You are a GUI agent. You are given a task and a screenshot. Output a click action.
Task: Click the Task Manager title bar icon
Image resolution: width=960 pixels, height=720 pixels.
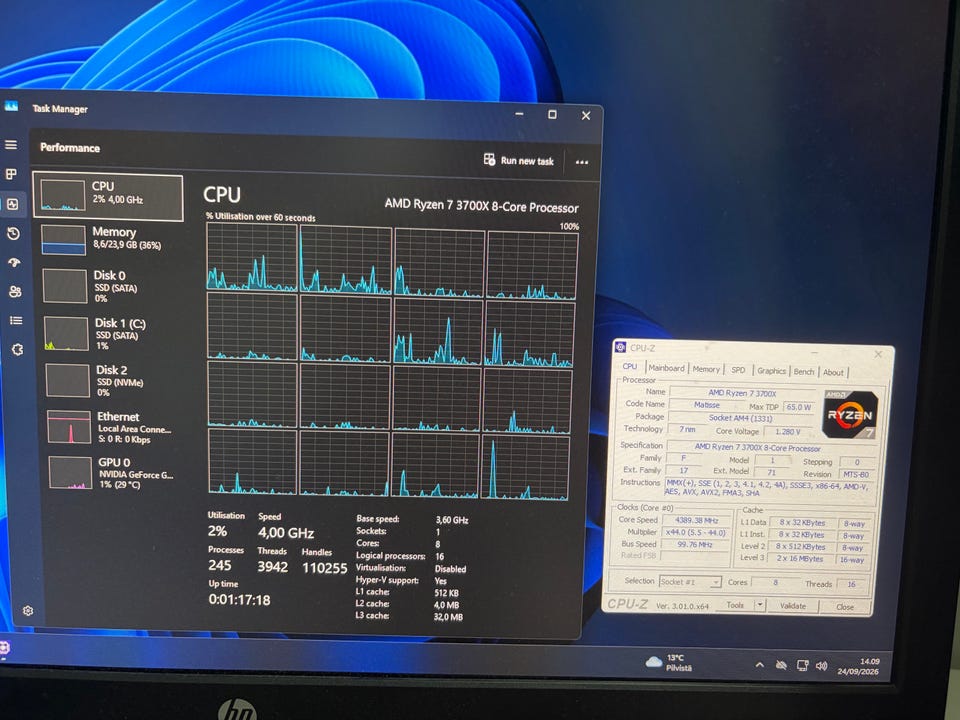coord(11,107)
